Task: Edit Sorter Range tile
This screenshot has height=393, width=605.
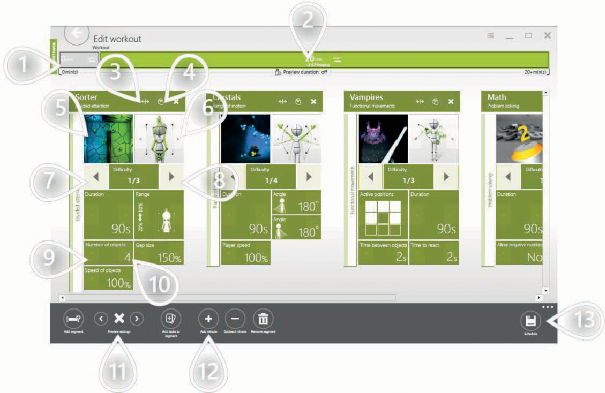Action: click(159, 214)
